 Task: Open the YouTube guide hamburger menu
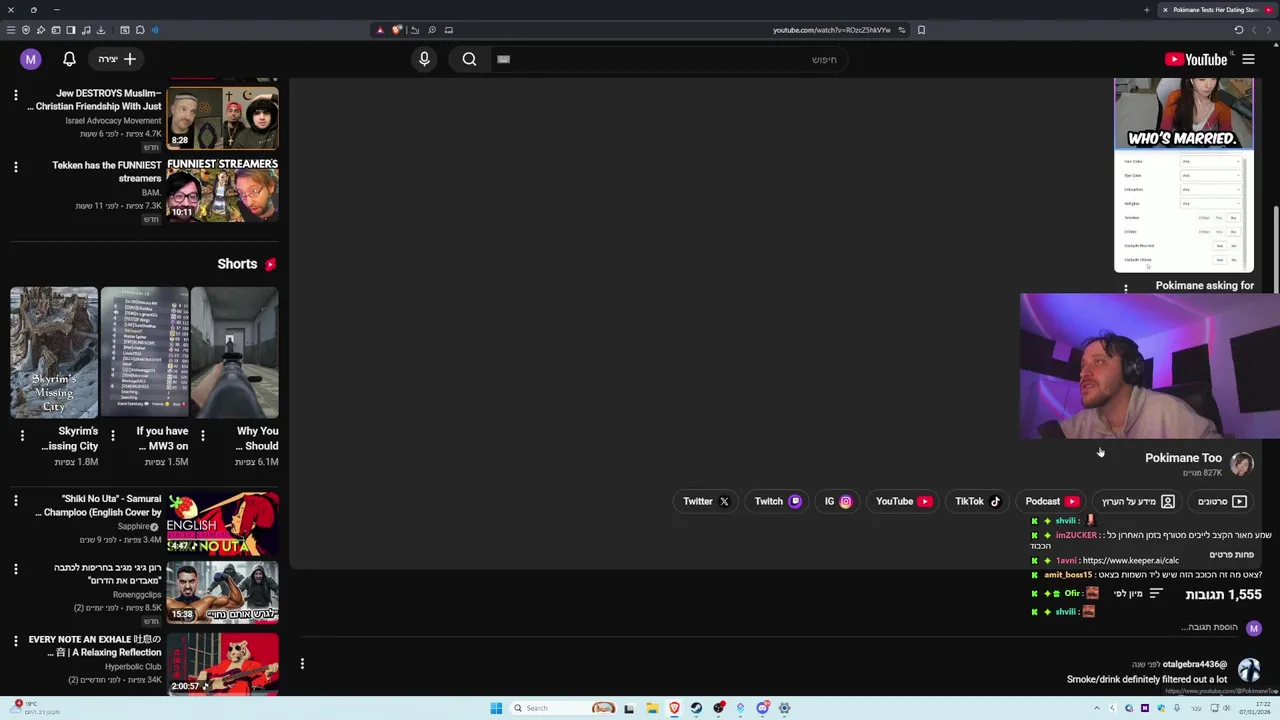[x=1248, y=60]
